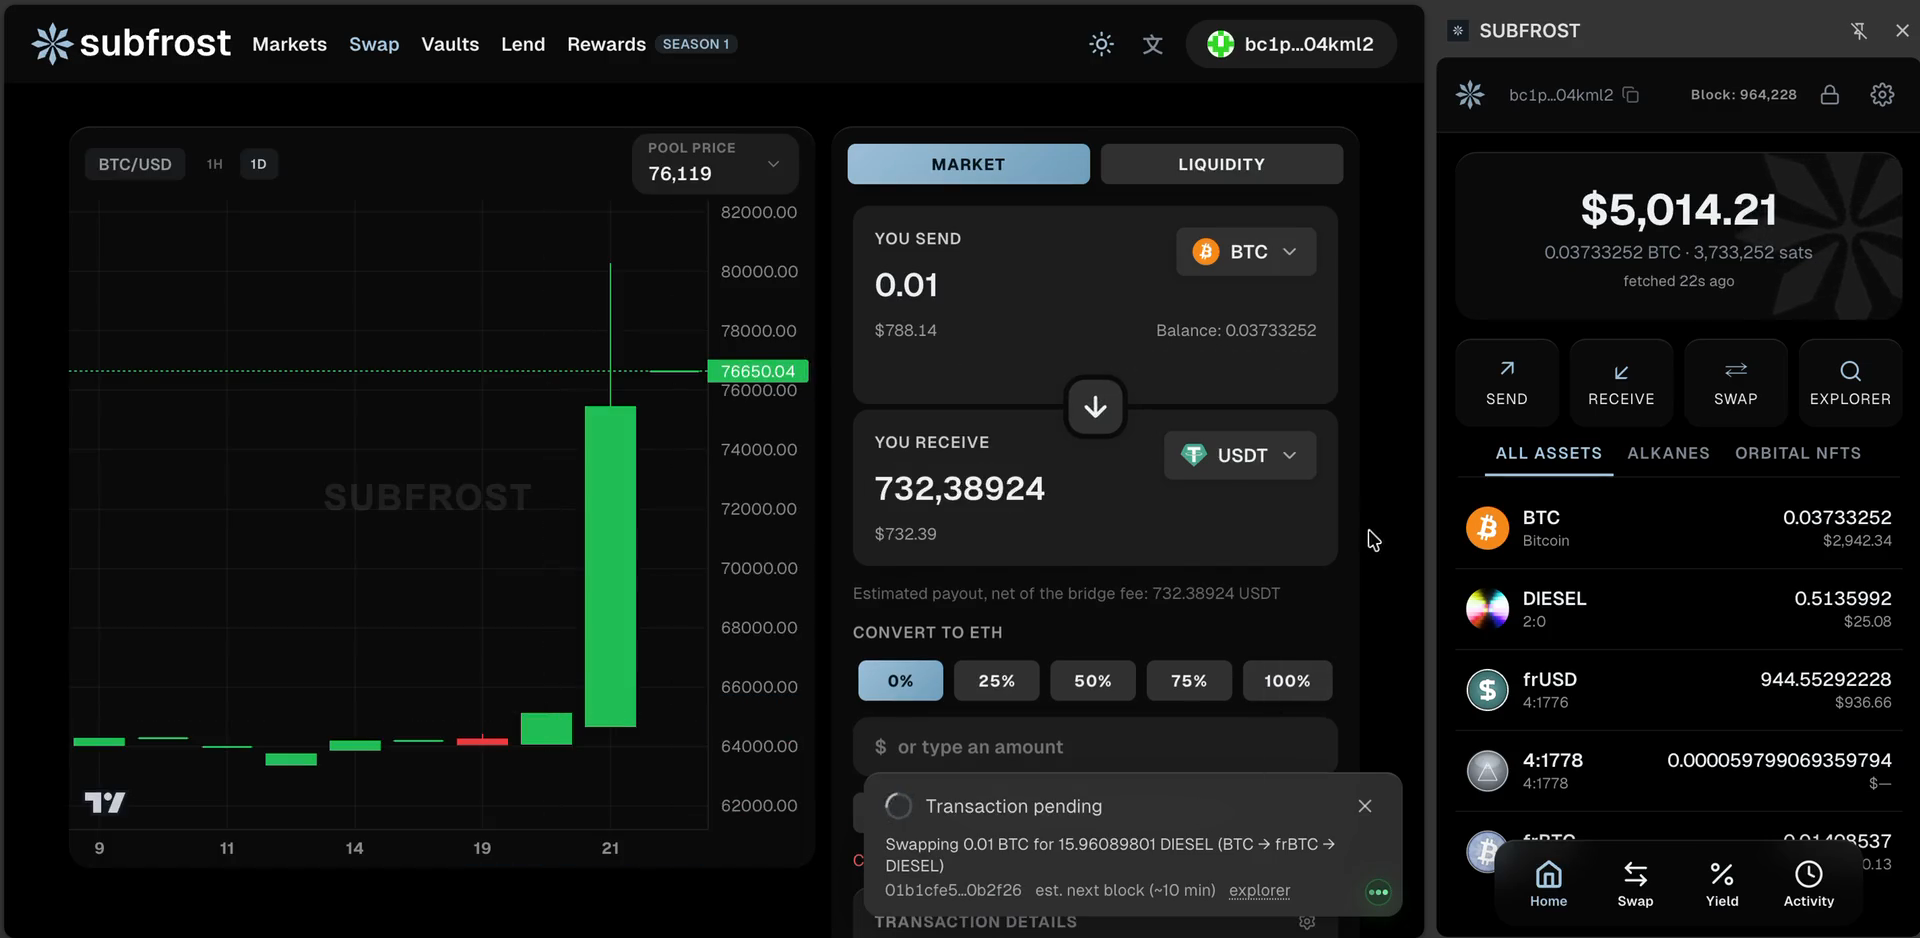Set Convert to ETH at 0%

(900, 681)
